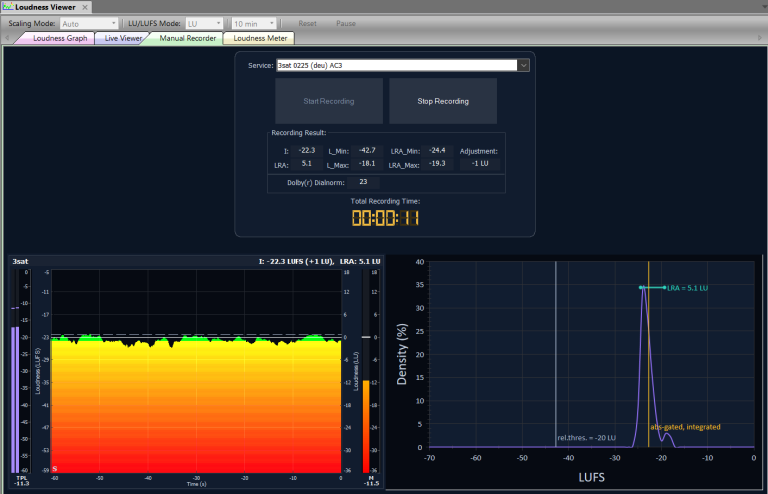Image resolution: width=768 pixels, height=494 pixels.
Task: Click the I value -22.3
Action: click(307, 151)
